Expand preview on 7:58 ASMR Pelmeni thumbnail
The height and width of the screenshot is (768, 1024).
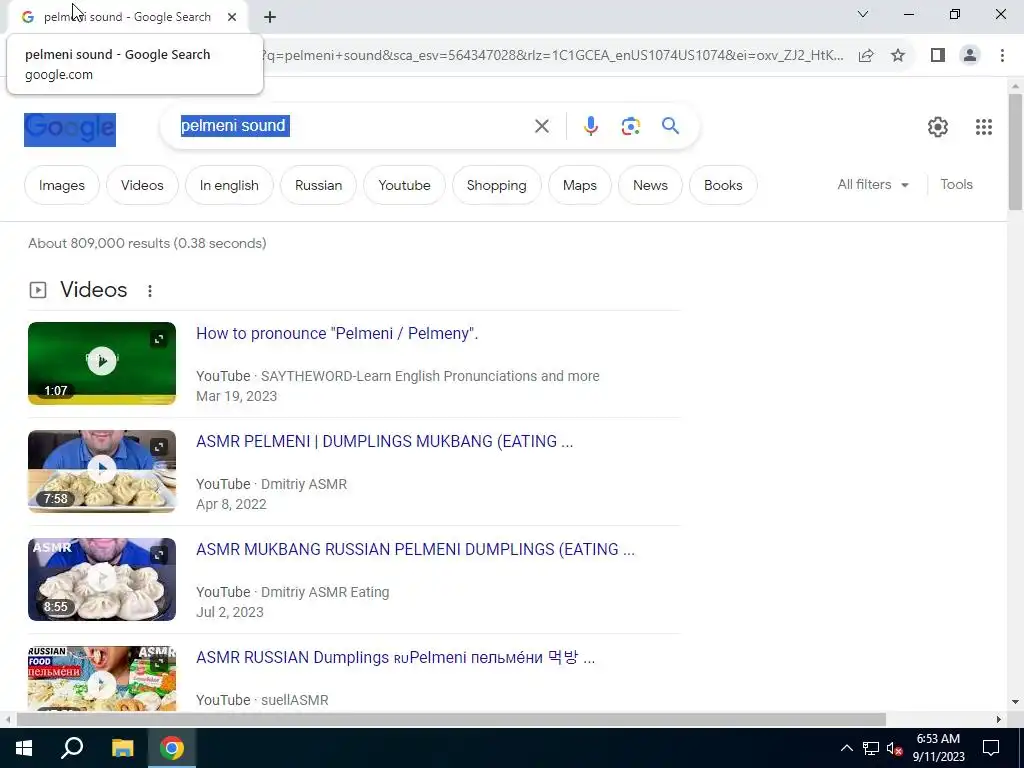point(159,447)
